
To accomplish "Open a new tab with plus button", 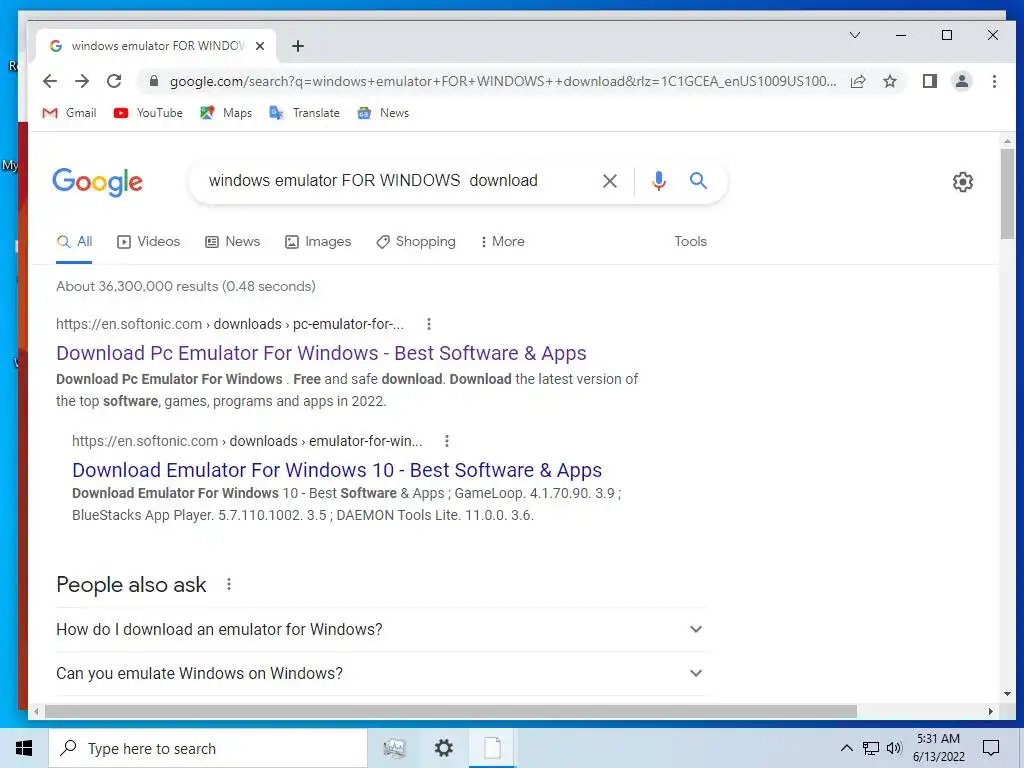I will pos(298,46).
